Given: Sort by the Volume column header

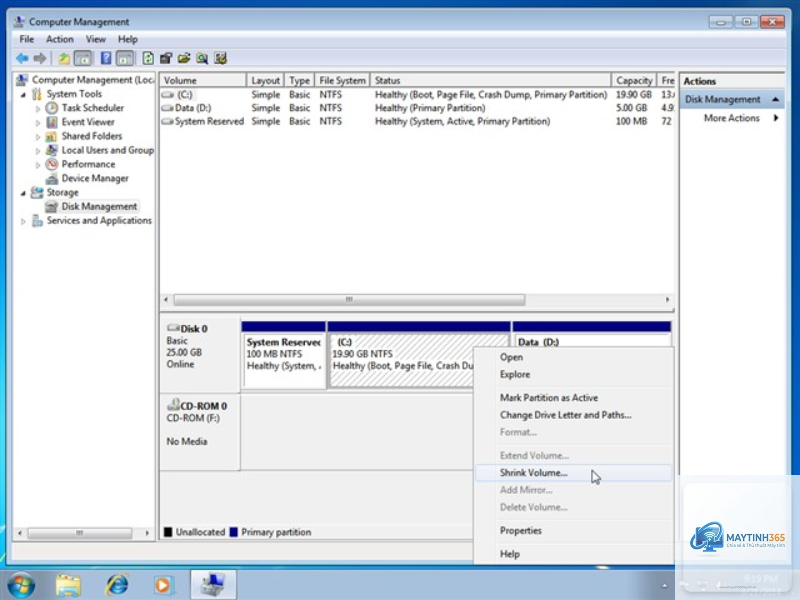Looking at the screenshot, I should pos(203,81).
